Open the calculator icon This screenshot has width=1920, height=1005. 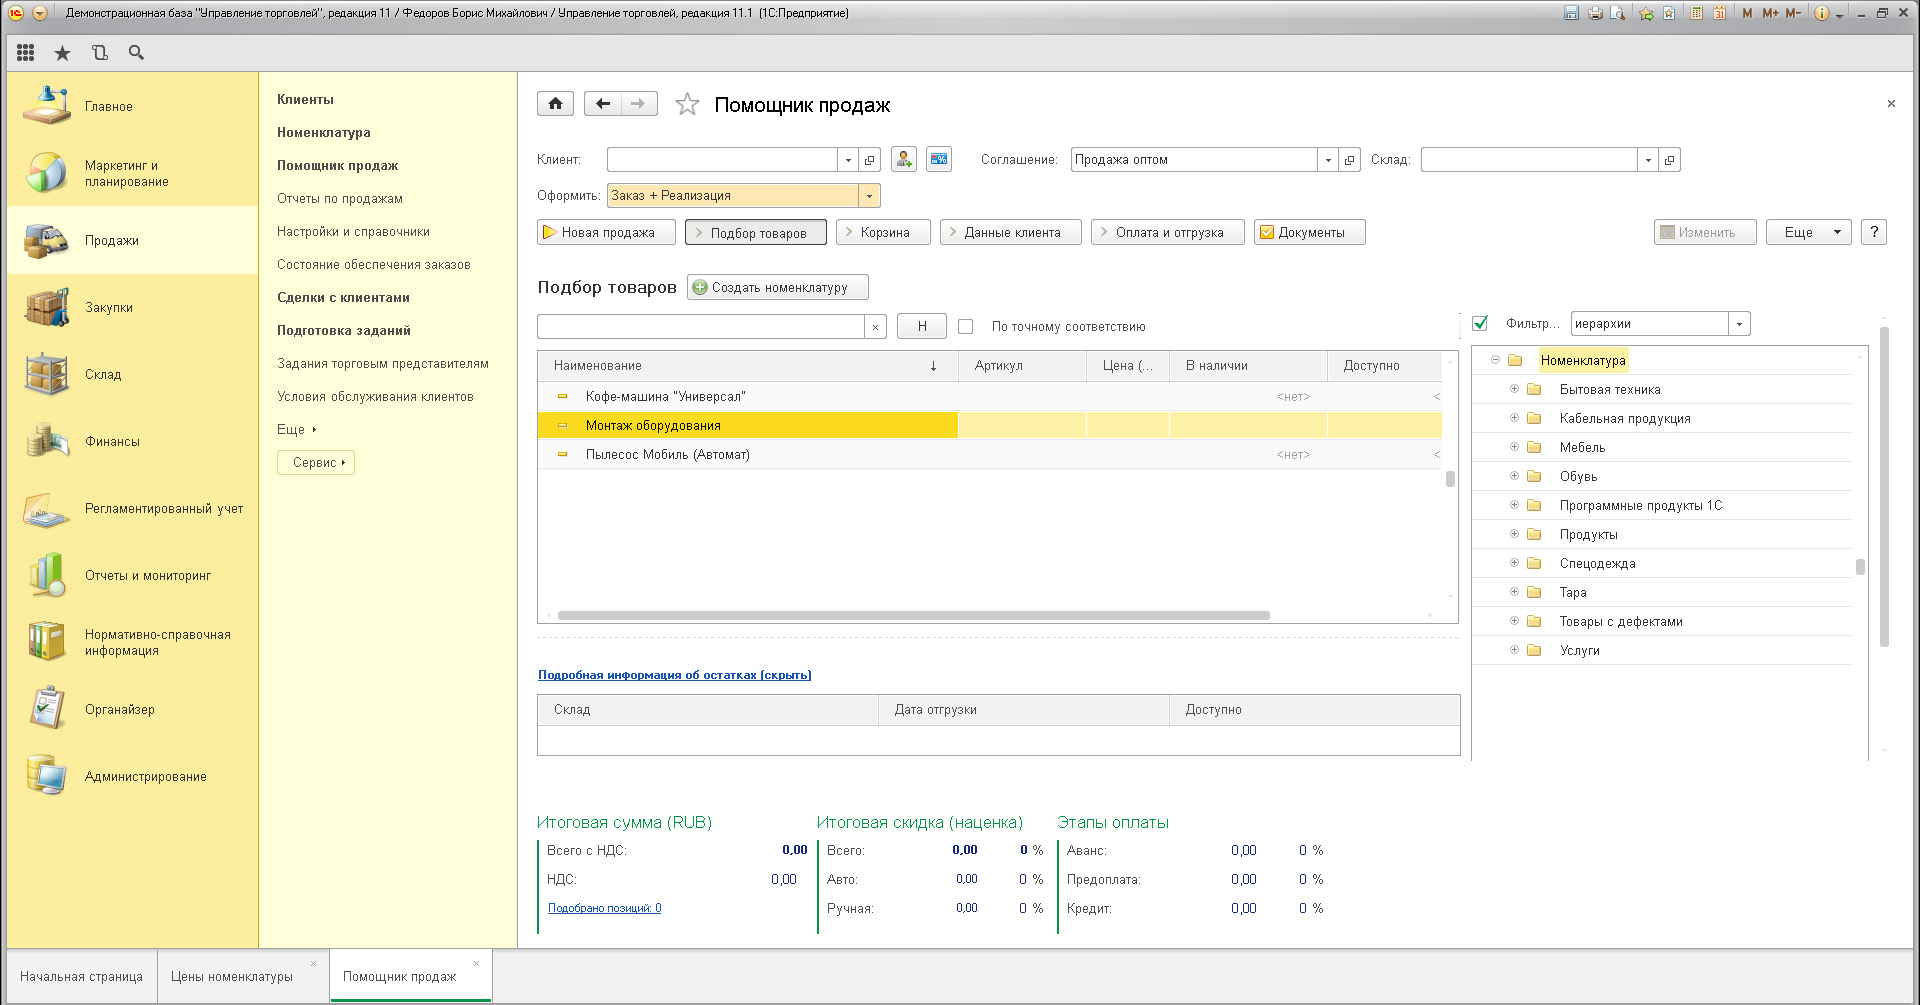1697,13
